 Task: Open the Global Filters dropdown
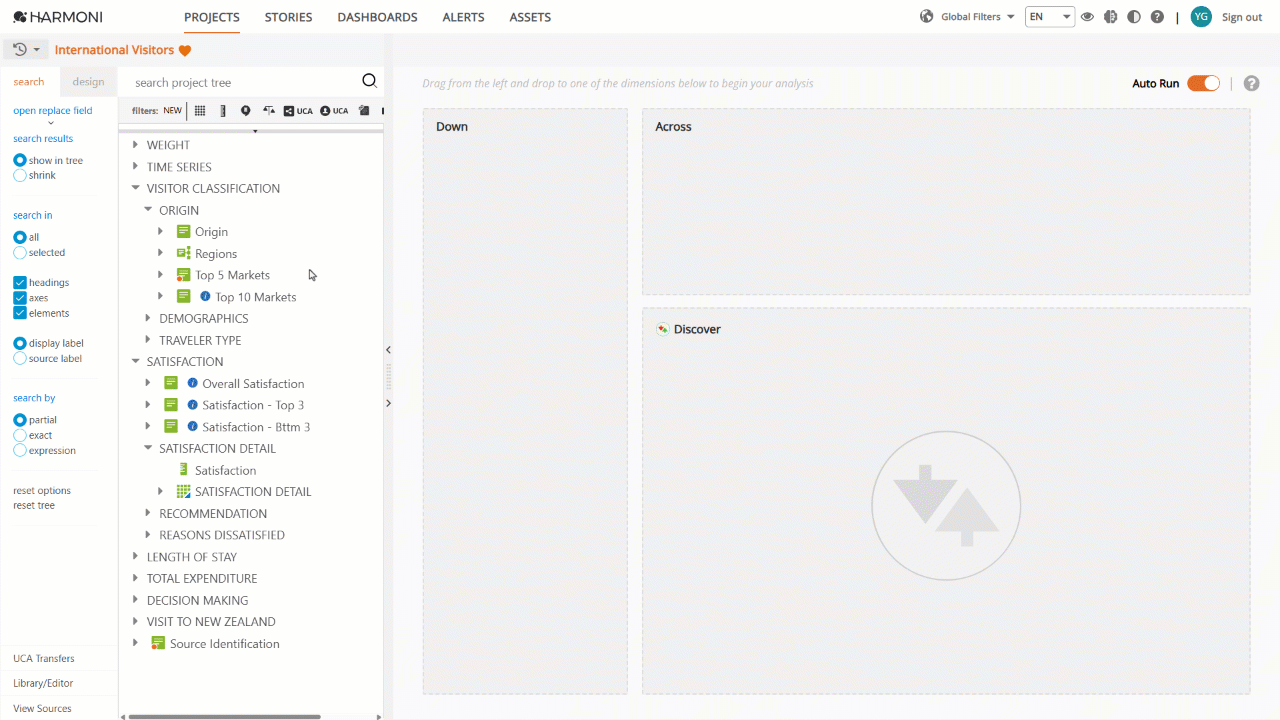(977, 17)
